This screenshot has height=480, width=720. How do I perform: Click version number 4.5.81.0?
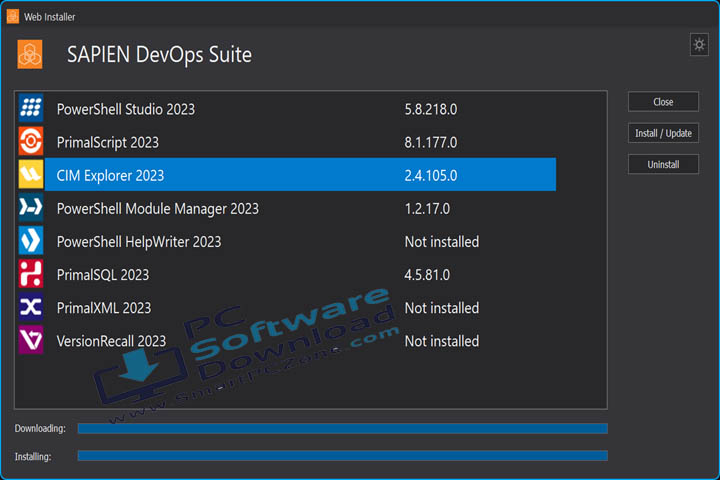pyautogui.click(x=427, y=275)
